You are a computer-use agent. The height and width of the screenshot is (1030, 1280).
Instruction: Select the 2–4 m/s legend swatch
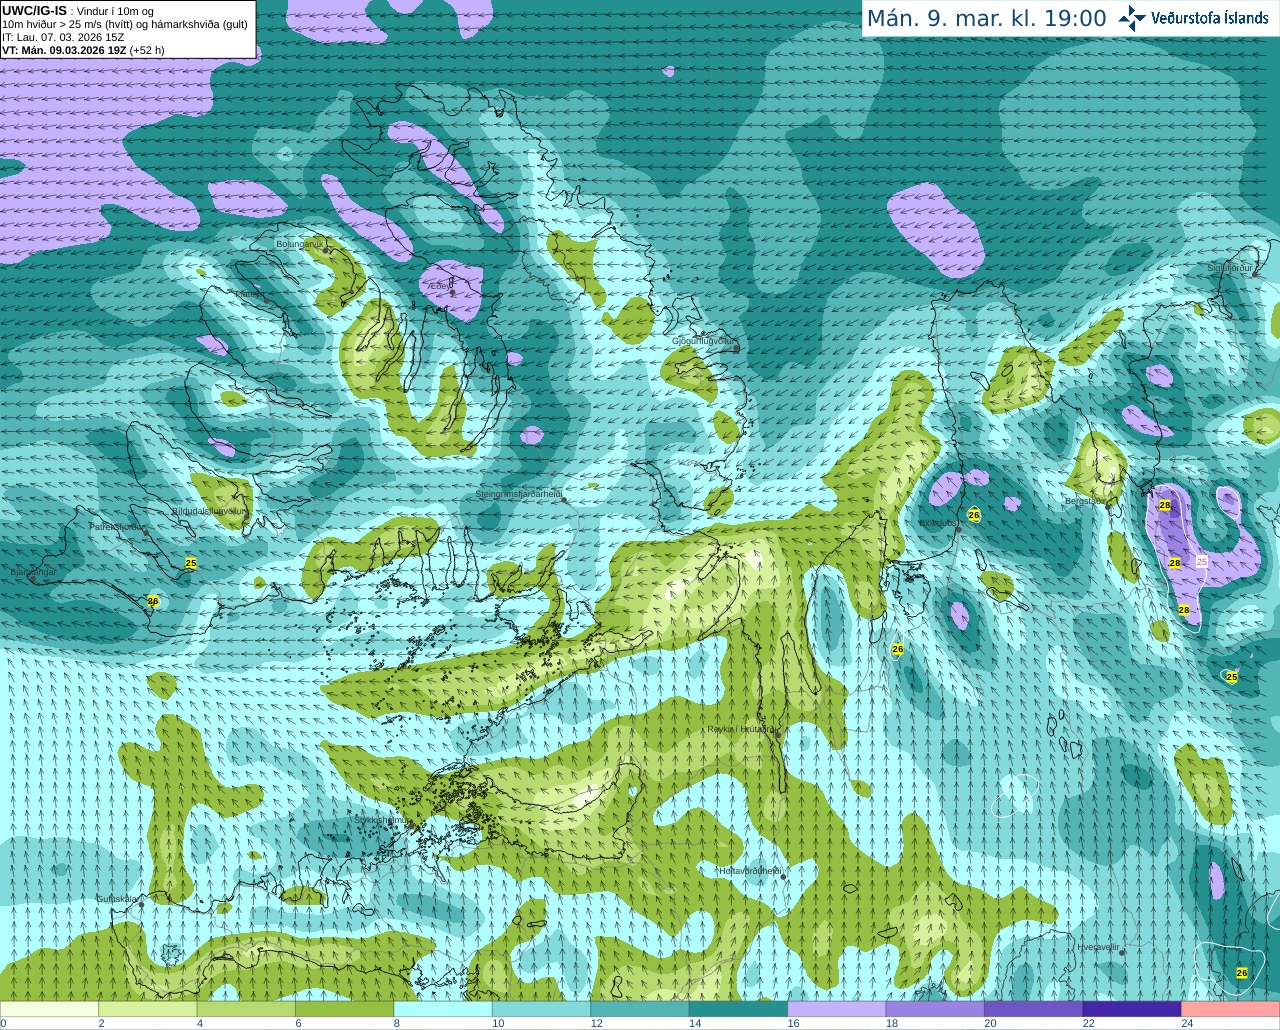pyautogui.click(x=147, y=1009)
